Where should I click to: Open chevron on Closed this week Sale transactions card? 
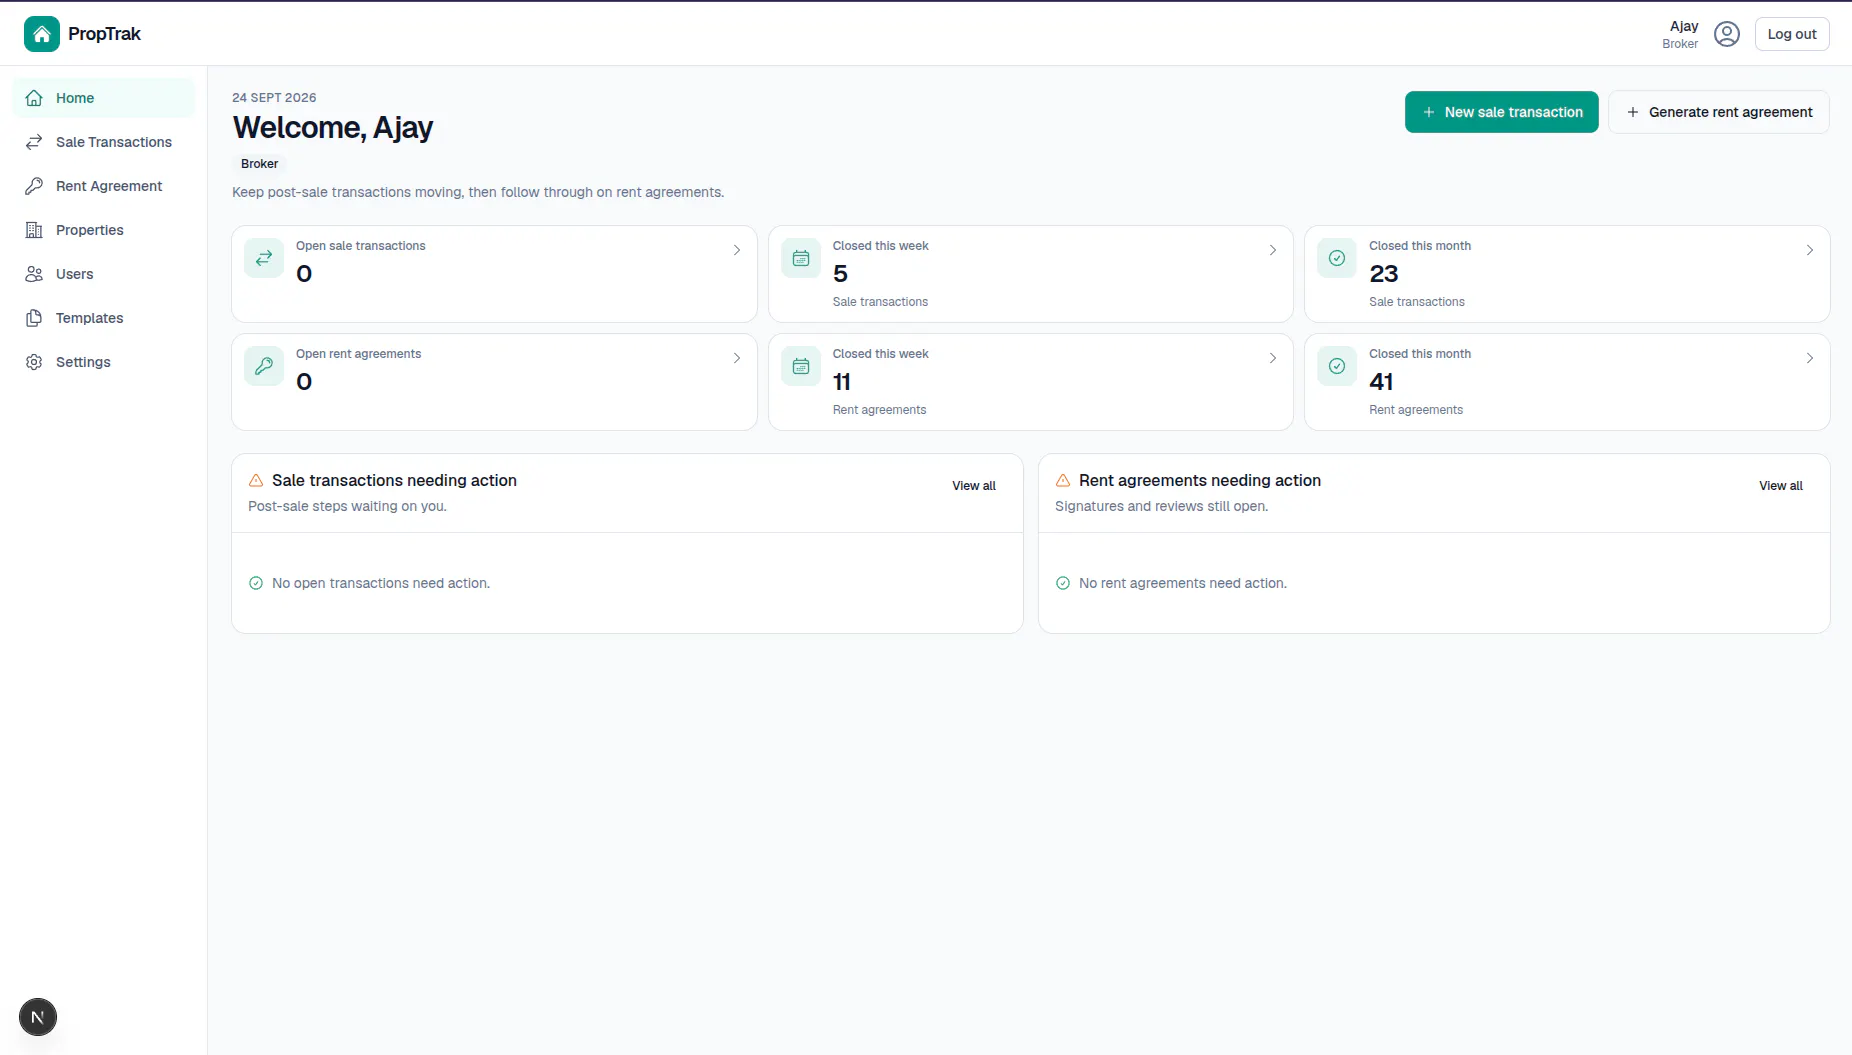[x=1273, y=250]
